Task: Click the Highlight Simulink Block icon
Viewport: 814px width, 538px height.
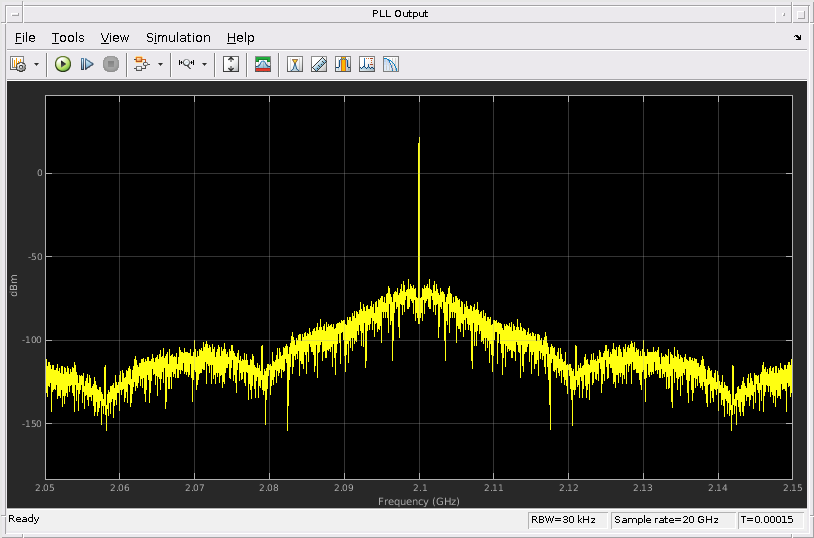Action: pos(141,64)
